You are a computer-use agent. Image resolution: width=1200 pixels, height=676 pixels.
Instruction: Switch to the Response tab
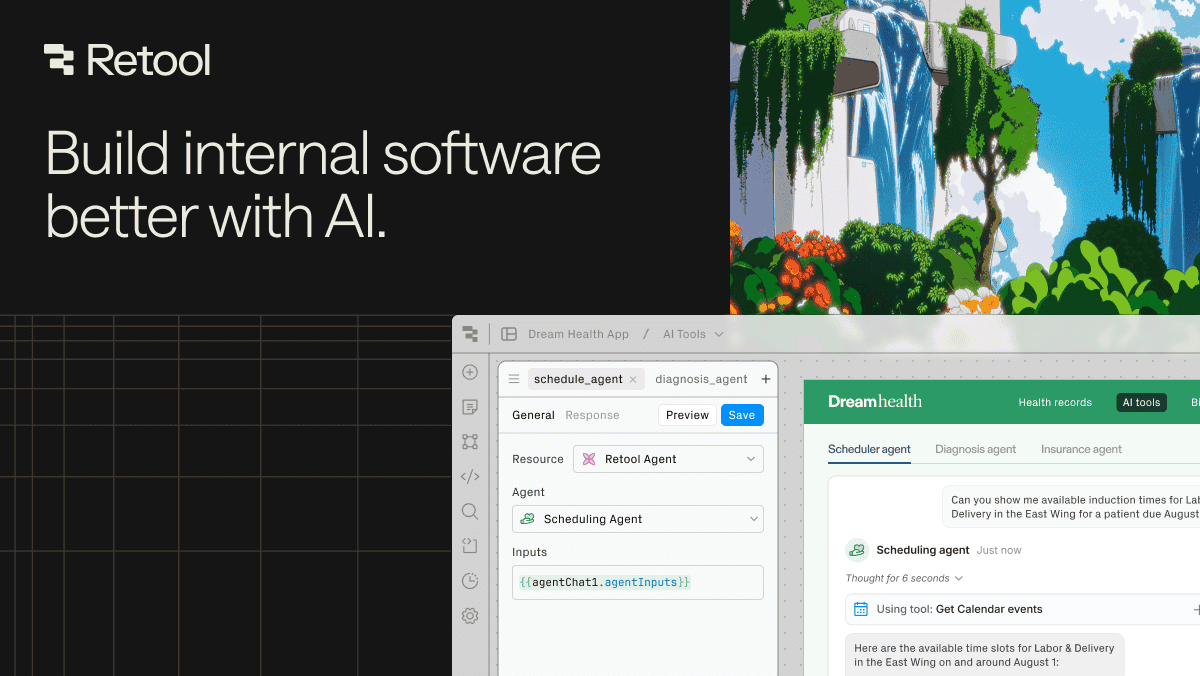[x=592, y=414]
